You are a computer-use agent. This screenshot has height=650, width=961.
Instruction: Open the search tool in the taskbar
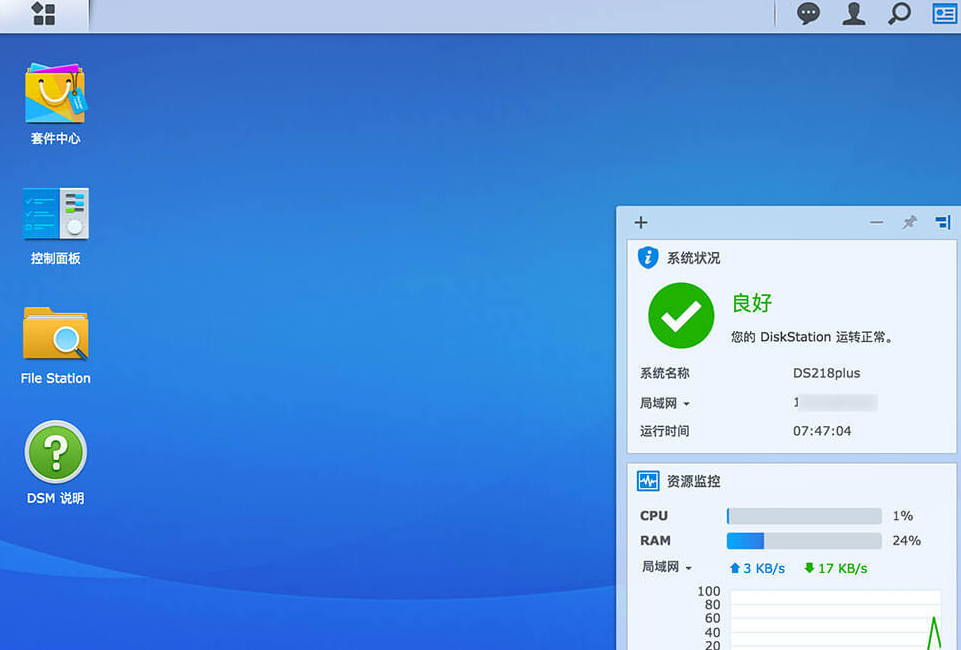898,14
